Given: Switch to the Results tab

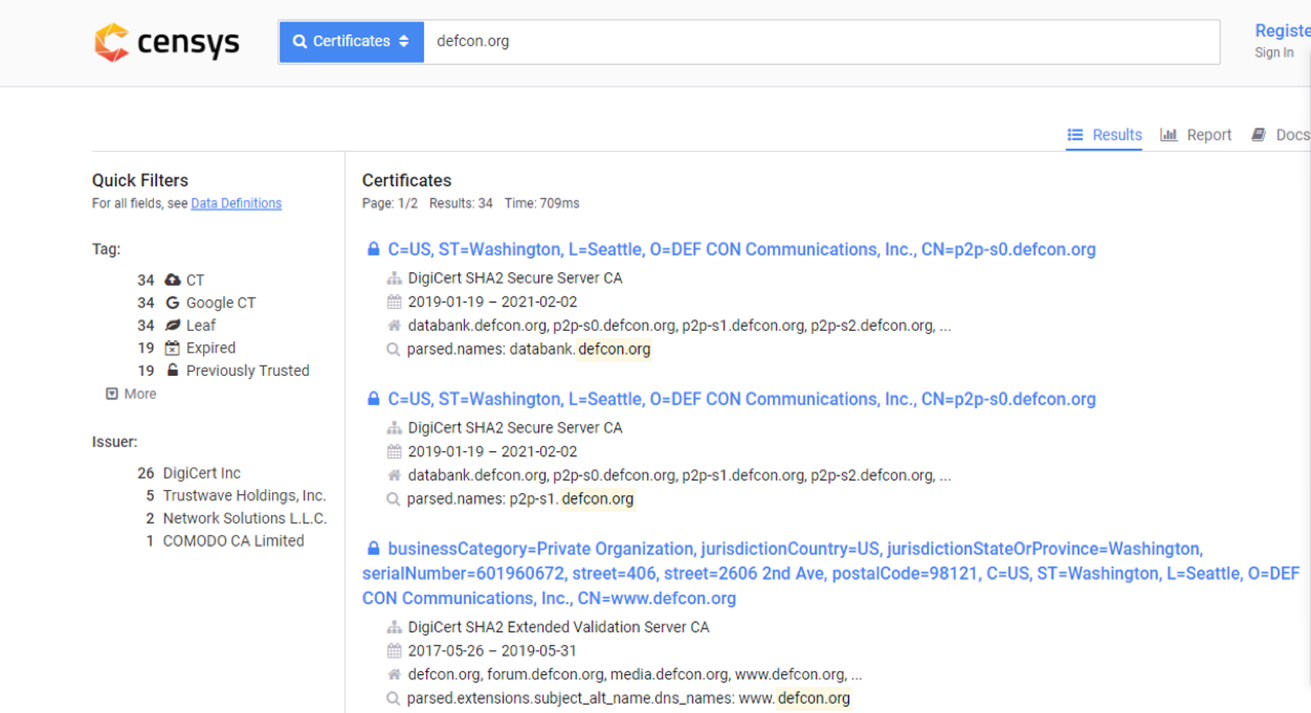Looking at the screenshot, I should (1104, 135).
